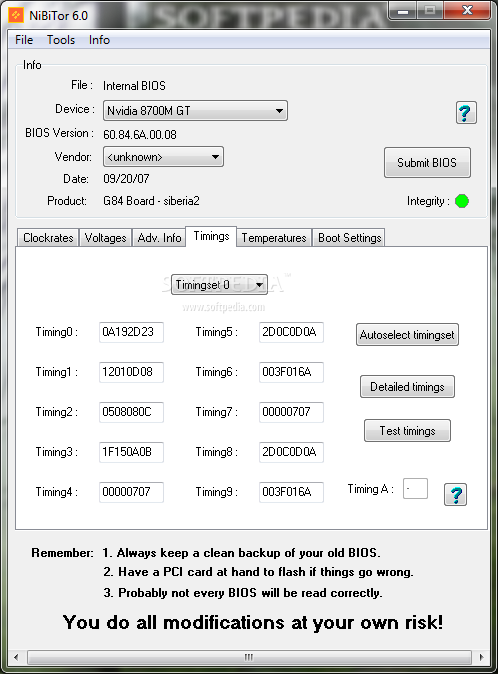Viewport: 498px width, 674px height.
Task: Click the Timing0 field 0A192D23
Action: 131,332
